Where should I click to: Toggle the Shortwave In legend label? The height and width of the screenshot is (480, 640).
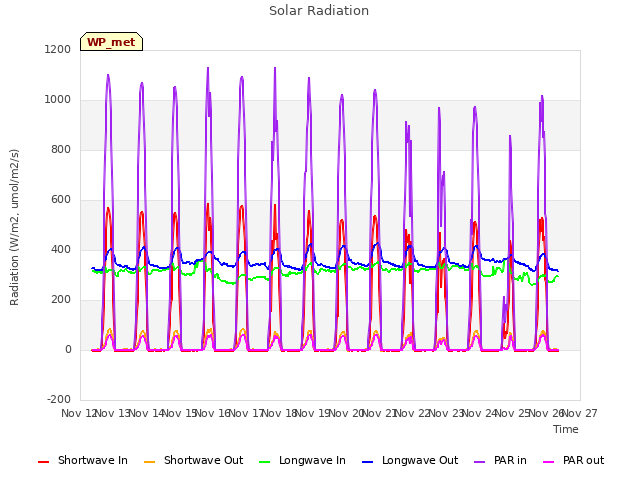coord(93,460)
